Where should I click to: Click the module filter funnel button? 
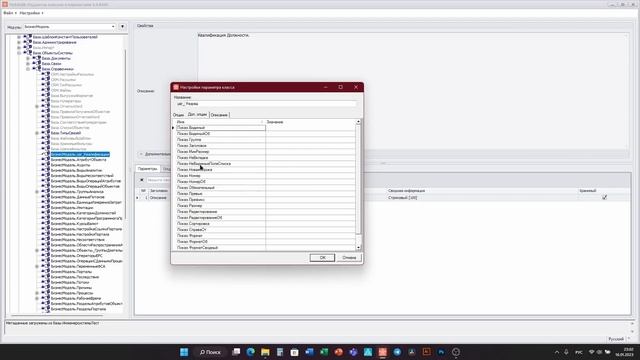[122, 27]
